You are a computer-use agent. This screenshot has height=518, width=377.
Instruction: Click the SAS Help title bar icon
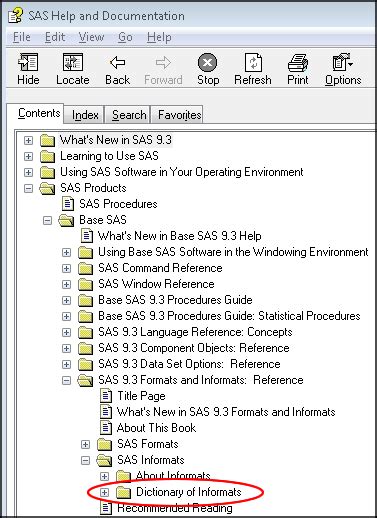coord(16,15)
